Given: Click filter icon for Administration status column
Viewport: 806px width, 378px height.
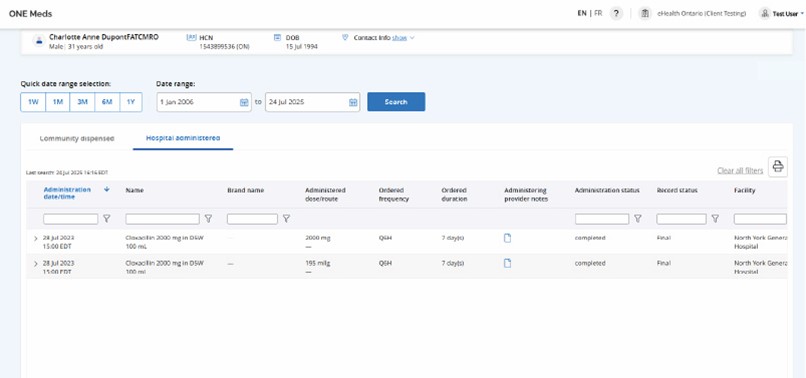Looking at the screenshot, I should coord(637,219).
